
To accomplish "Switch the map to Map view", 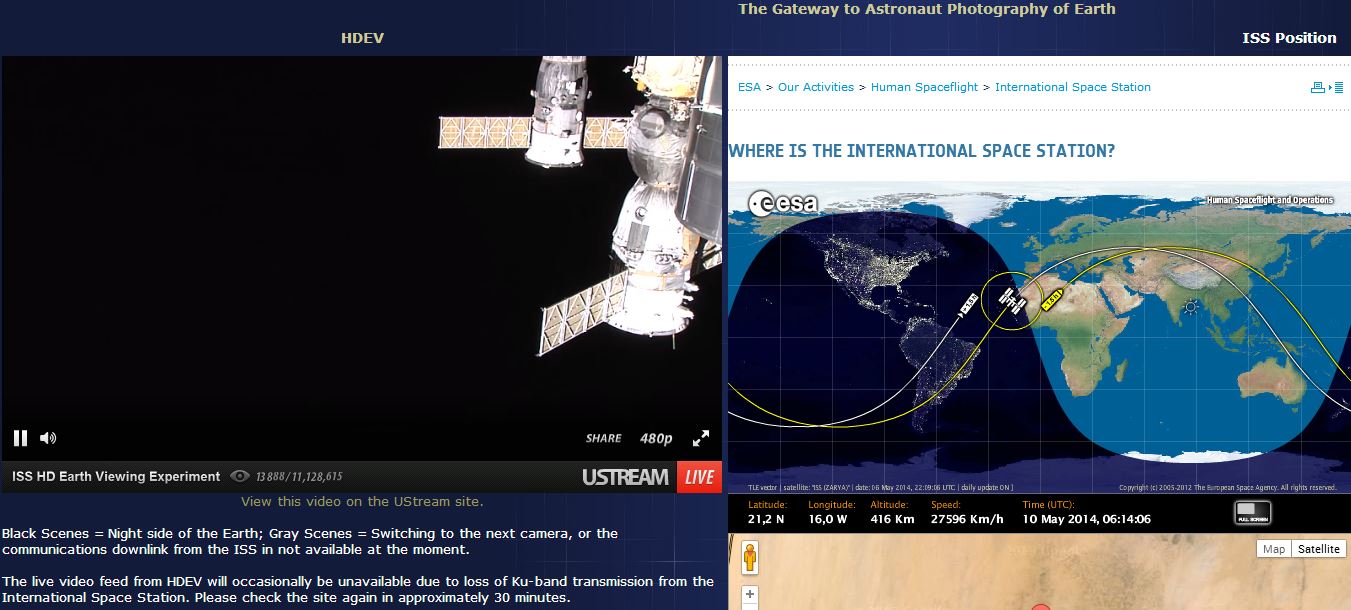I will pyautogui.click(x=1273, y=549).
